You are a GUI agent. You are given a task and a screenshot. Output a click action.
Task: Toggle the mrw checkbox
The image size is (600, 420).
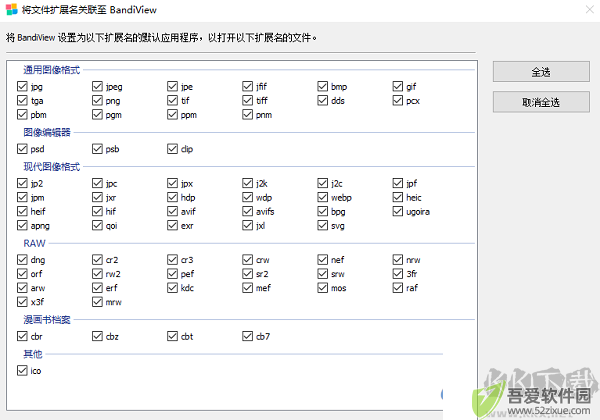tap(97, 302)
